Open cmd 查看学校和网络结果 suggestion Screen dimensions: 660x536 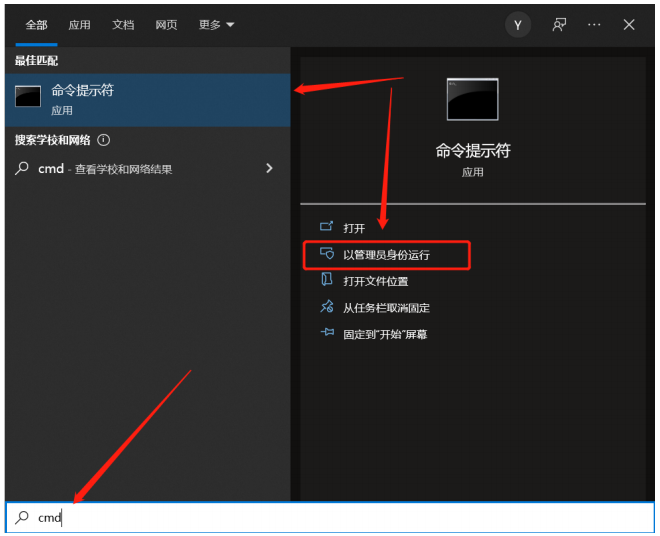pos(148,169)
